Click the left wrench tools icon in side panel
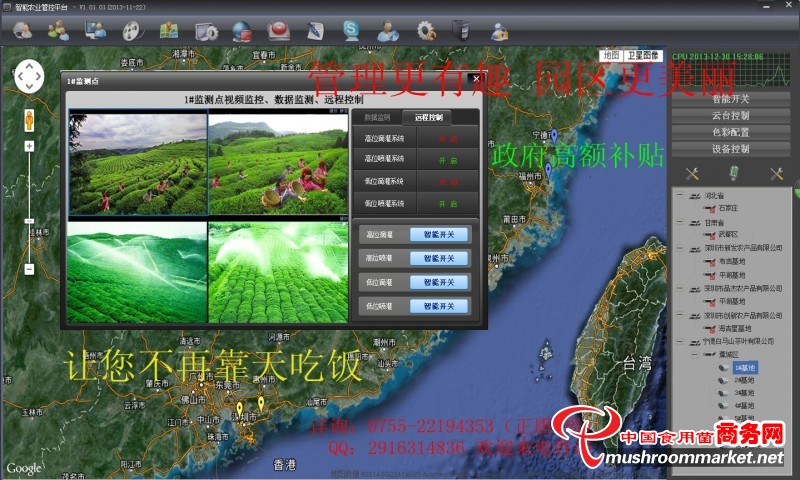Viewport: 800px width, 480px height. (692, 174)
